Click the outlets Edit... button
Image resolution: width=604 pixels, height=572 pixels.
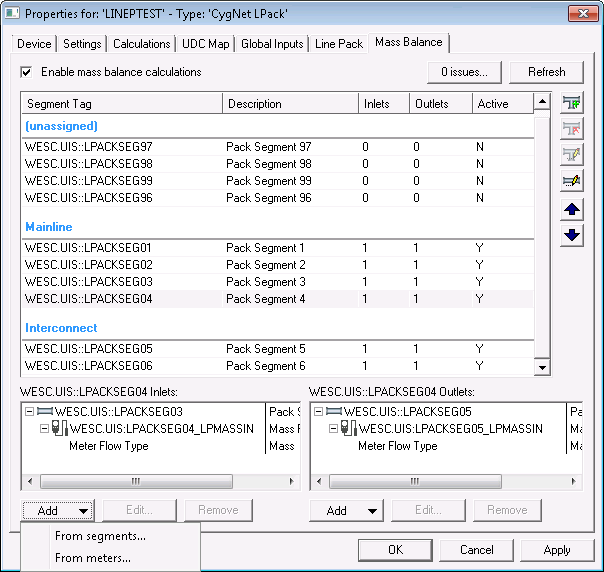pyautogui.click(x=428, y=510)
